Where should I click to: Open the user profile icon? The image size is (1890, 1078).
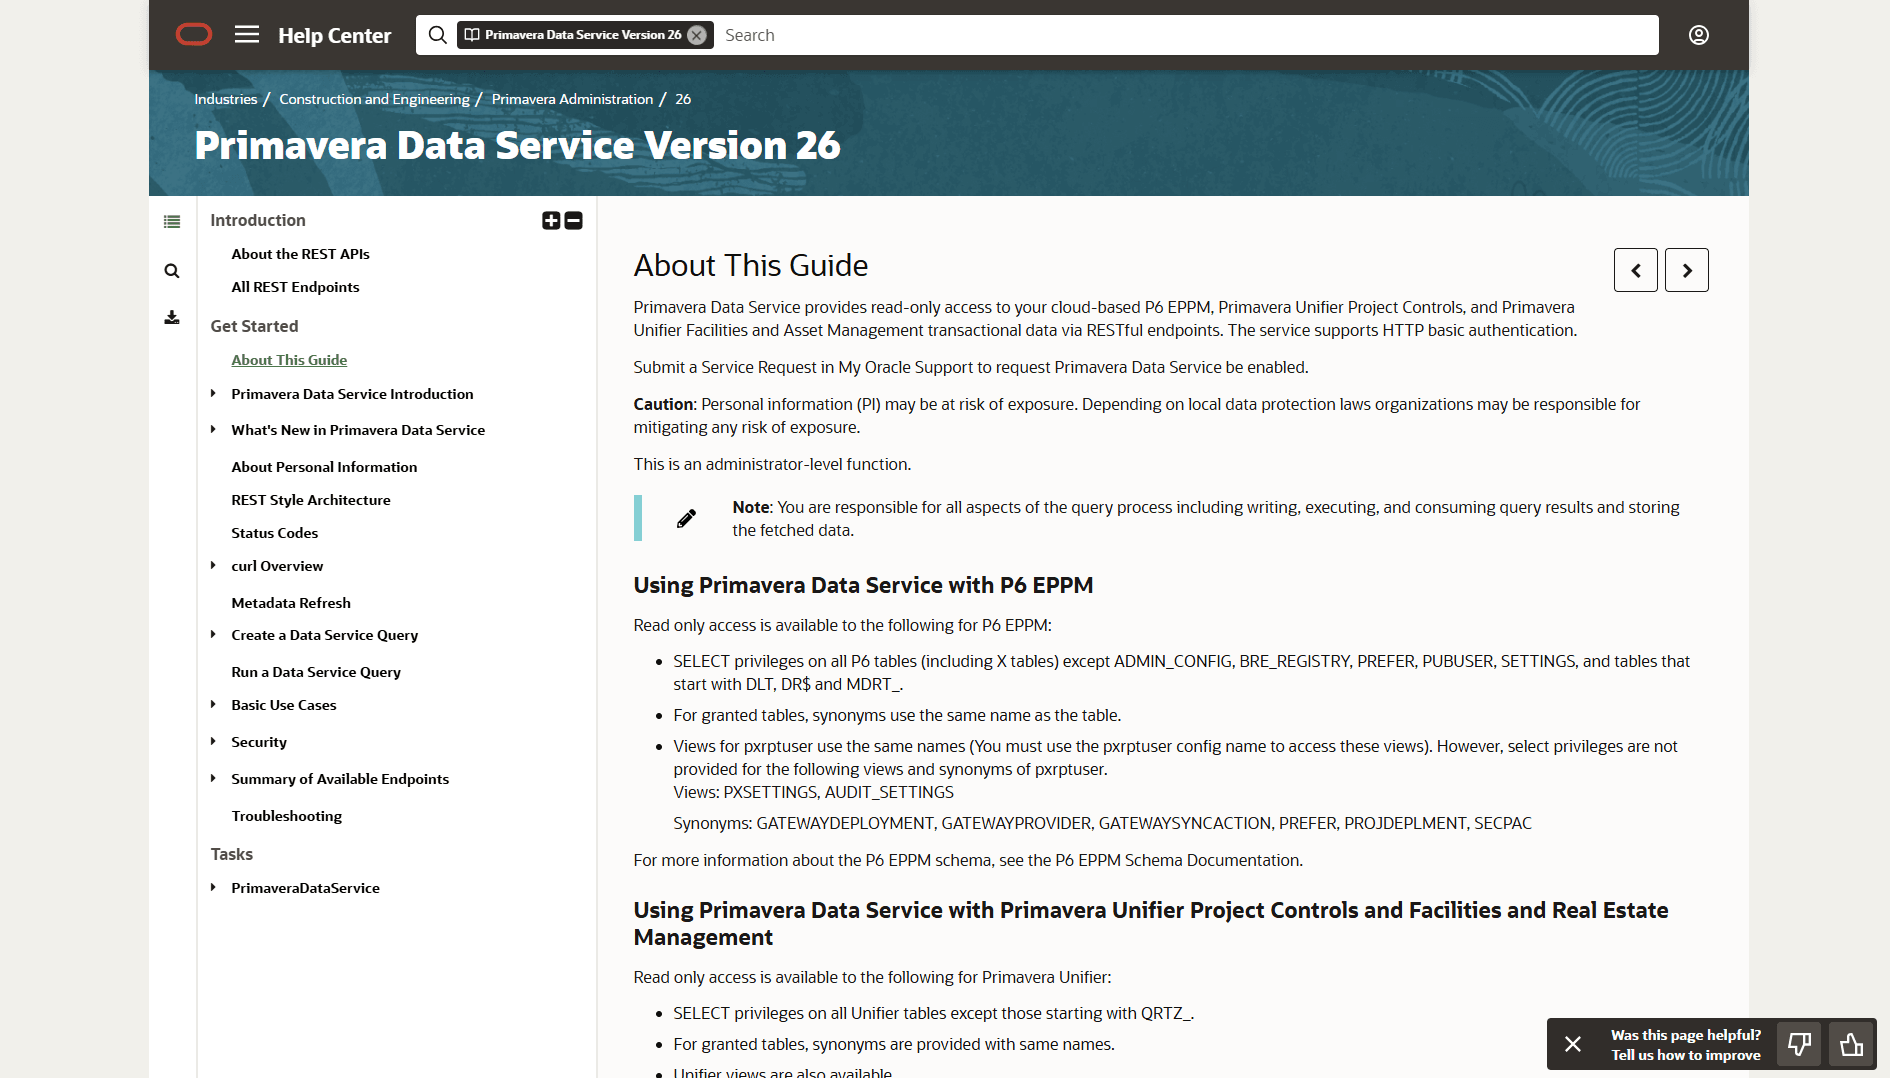tap(1699, 35)
